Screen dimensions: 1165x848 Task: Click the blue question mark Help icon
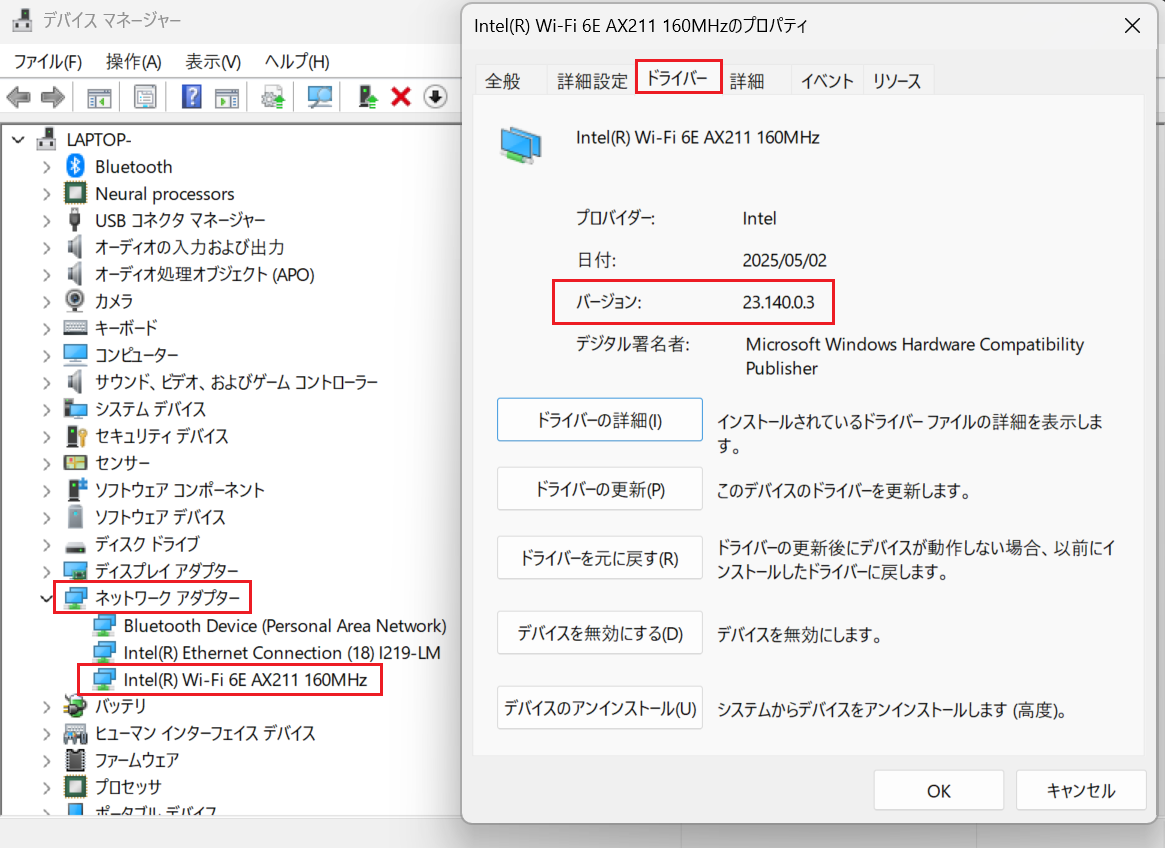tap(192, 97)
